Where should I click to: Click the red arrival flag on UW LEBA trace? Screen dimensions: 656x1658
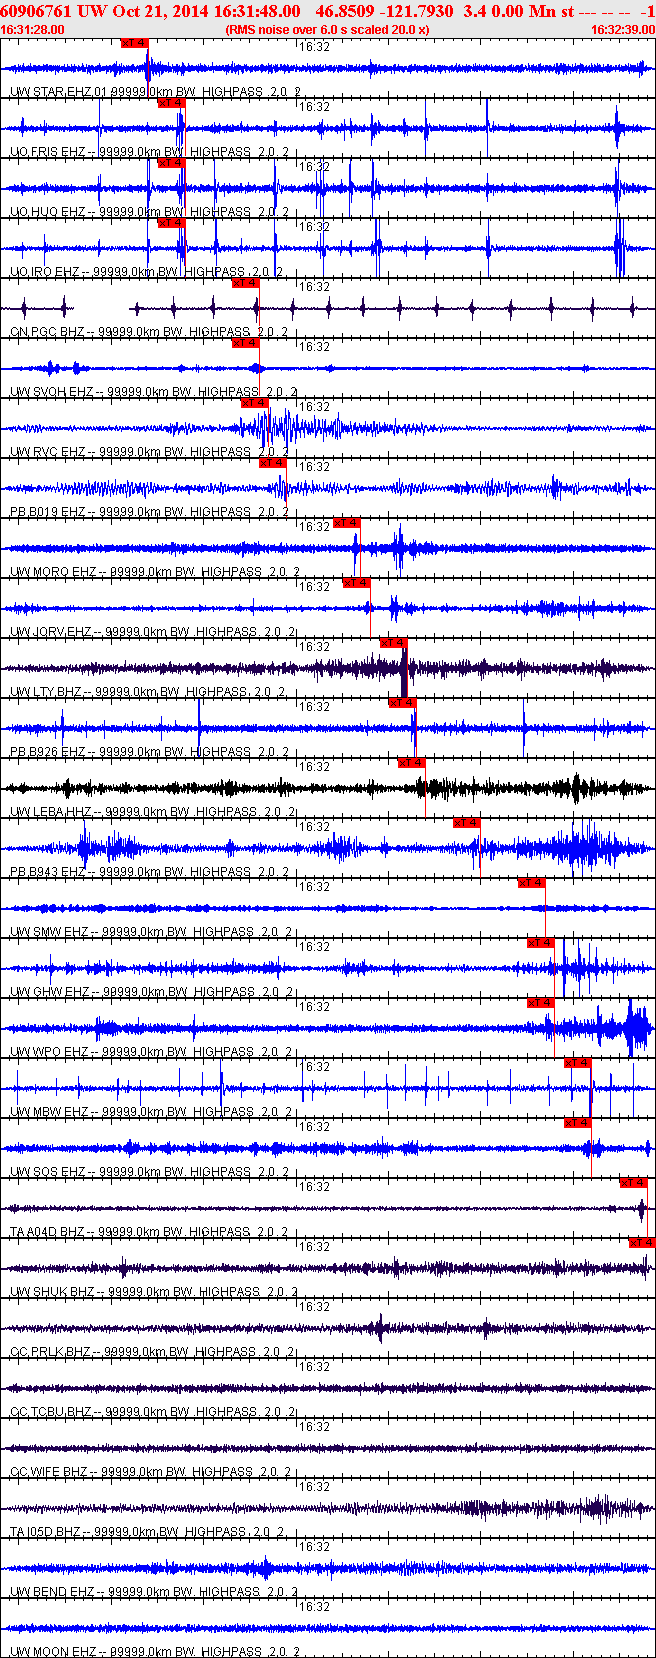(411, 763)
